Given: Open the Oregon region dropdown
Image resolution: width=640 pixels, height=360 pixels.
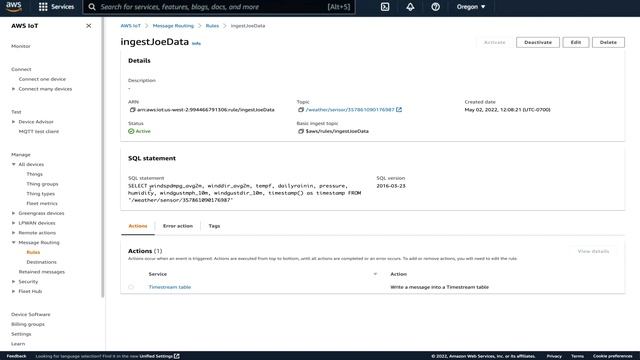Looking at the screenshot, I should point(471,7).
